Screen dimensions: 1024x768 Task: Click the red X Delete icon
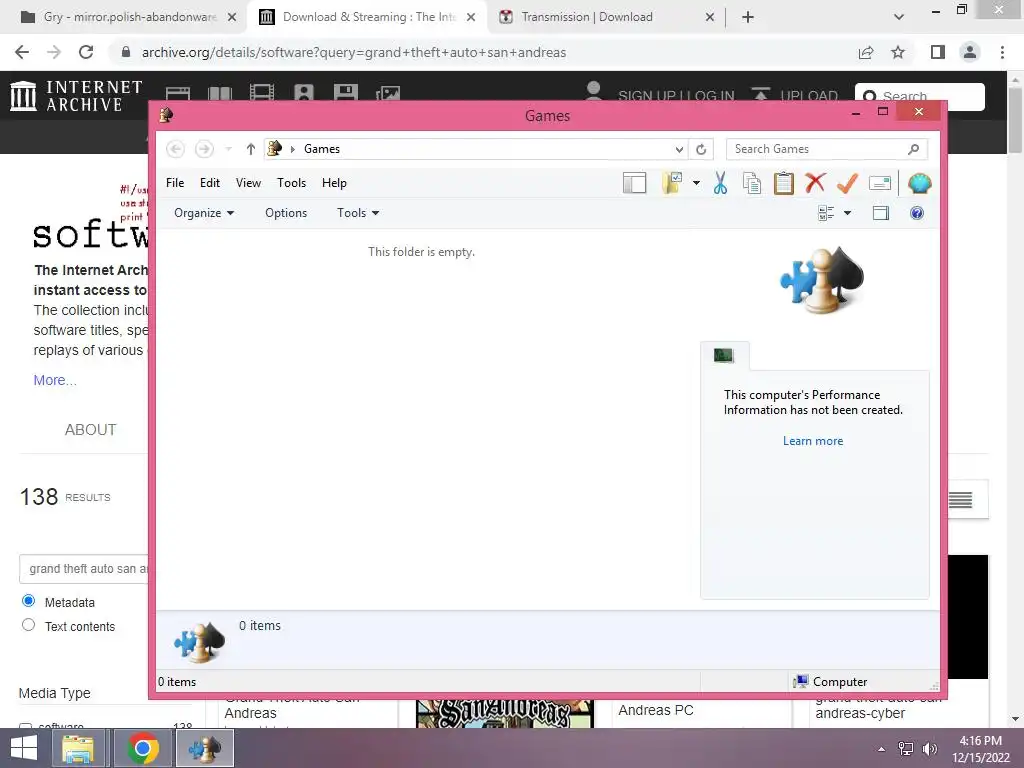(815, 183)
